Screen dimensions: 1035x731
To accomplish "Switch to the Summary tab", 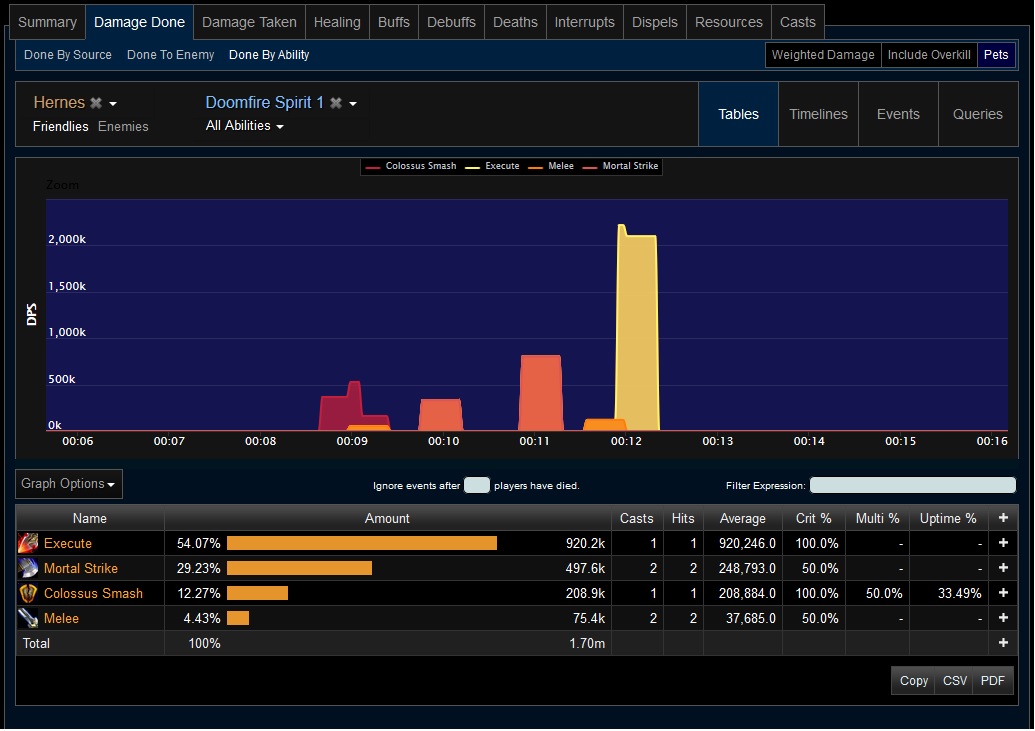I will (x=48, y=22).
